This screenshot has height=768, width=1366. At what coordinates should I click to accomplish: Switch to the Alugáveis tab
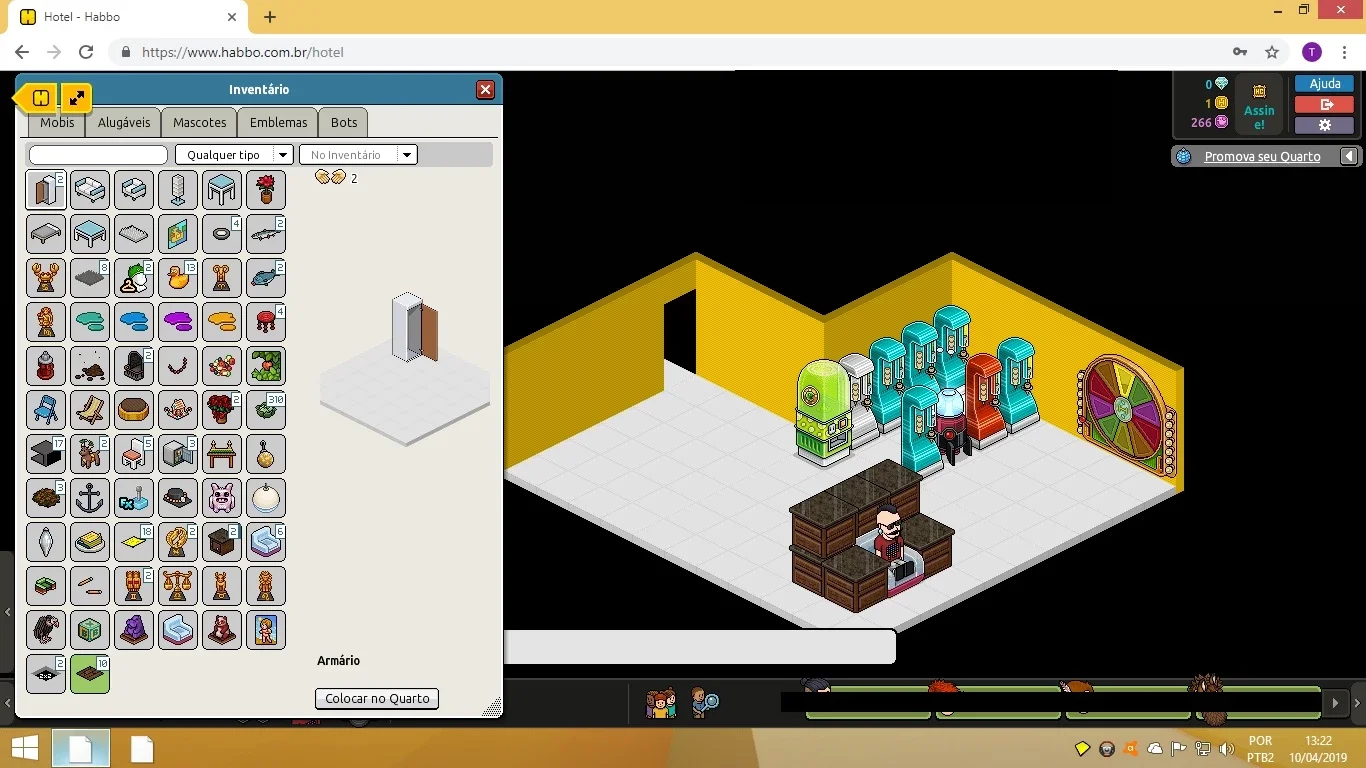[124, 122]
